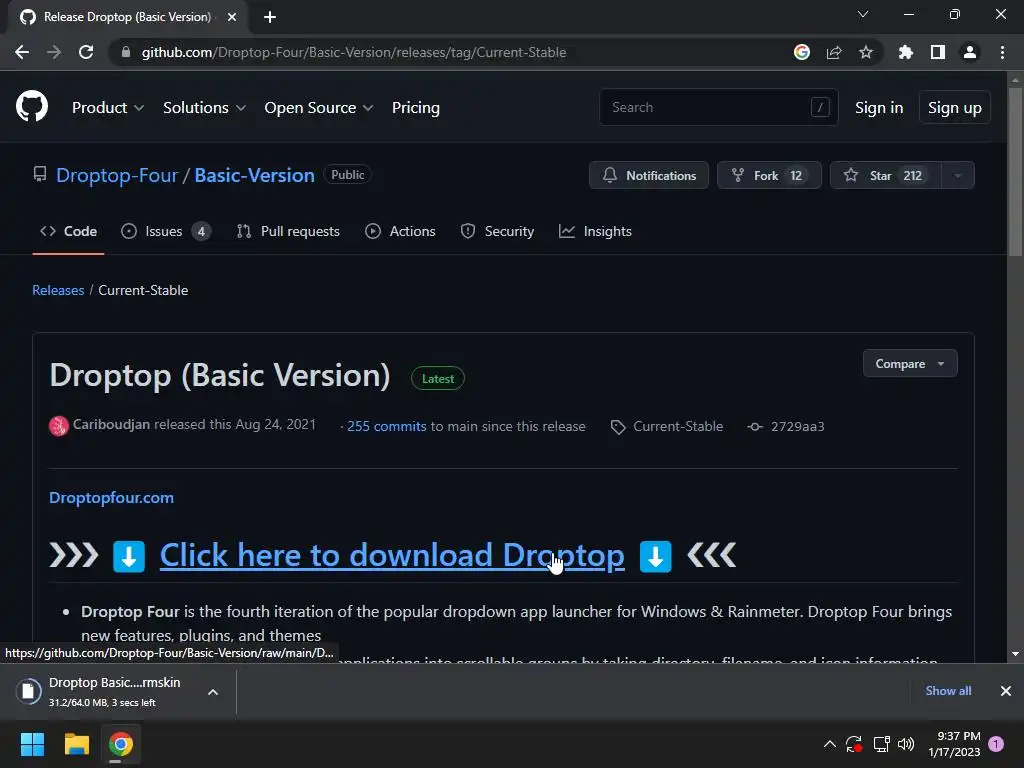Show hidden system tray icons
Image resolution: width=1024 pixels, height=768 pixels.
point(829,744)
